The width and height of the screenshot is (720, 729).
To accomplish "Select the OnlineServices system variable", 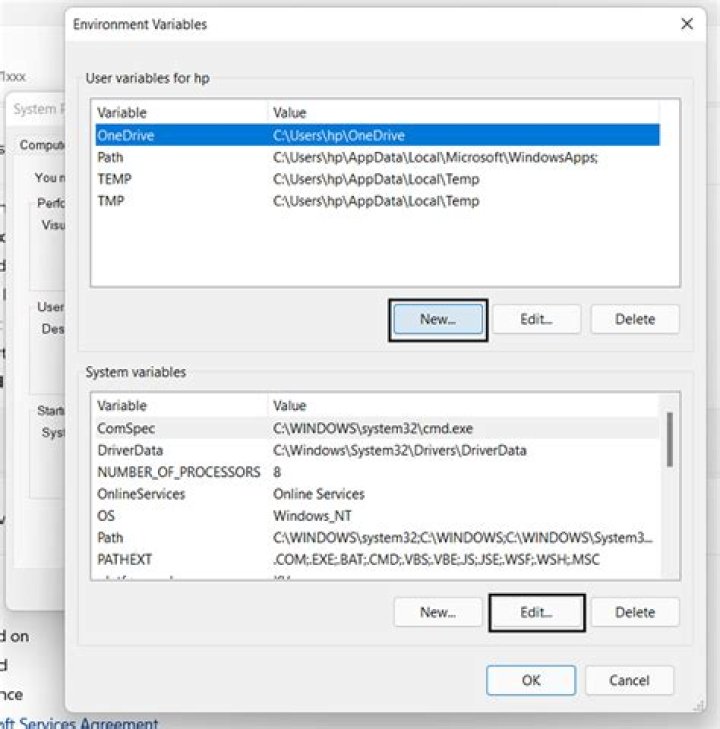I will pos(377,494).
